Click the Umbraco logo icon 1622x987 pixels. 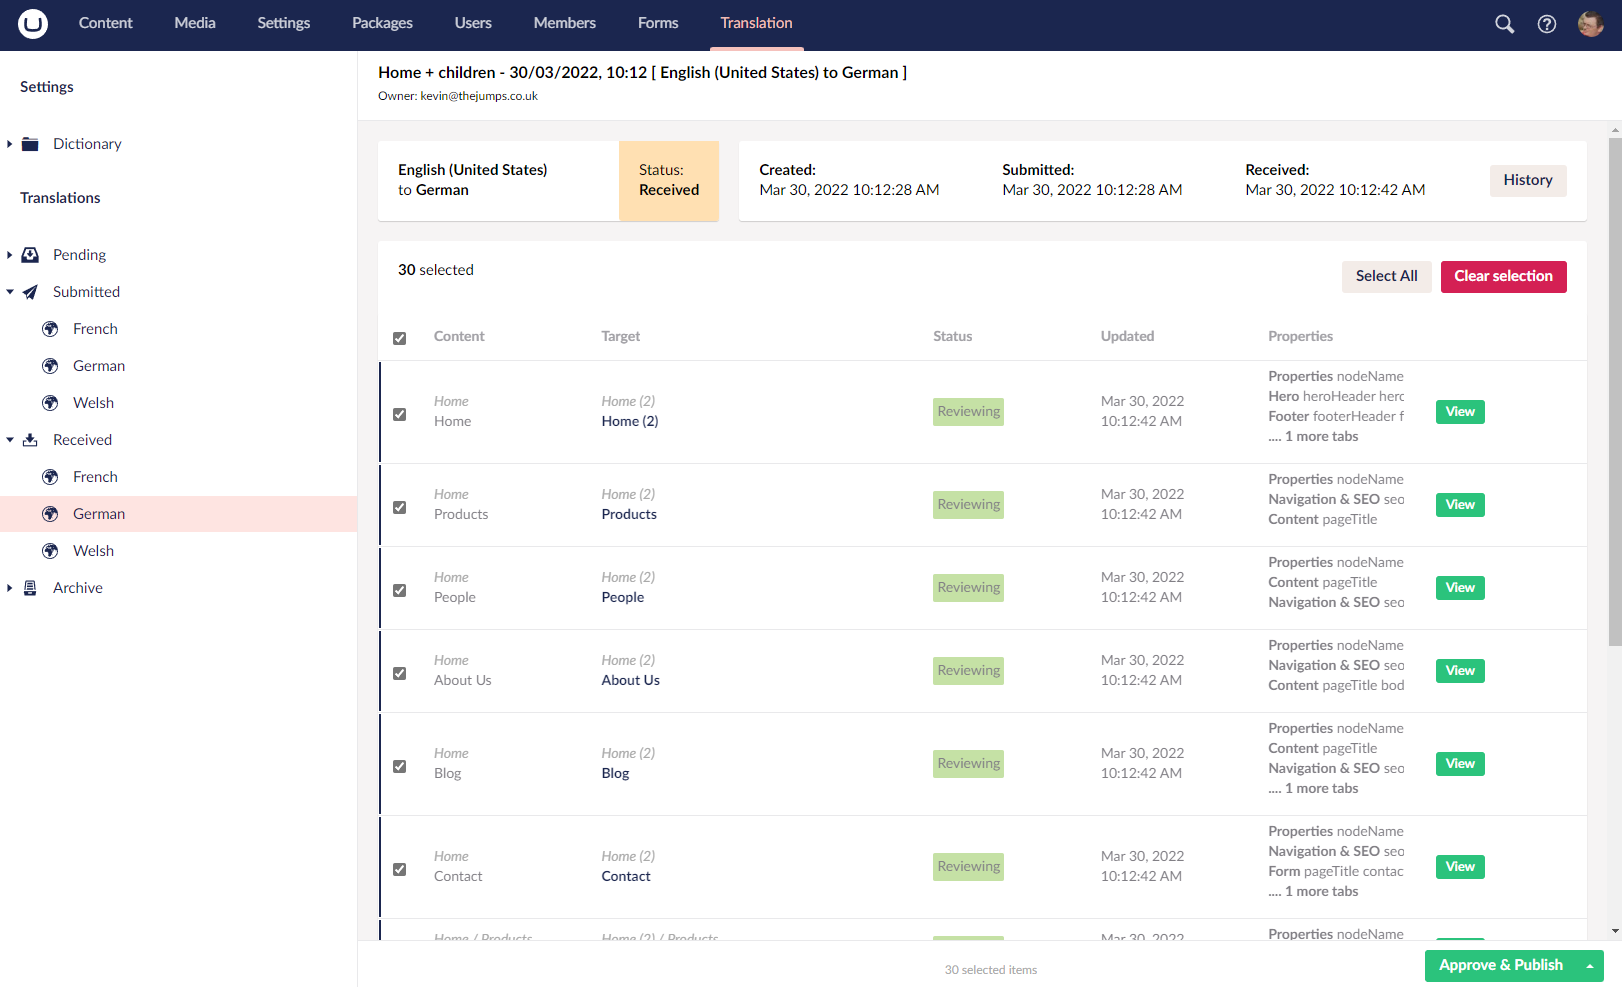(x=31, y=23)
